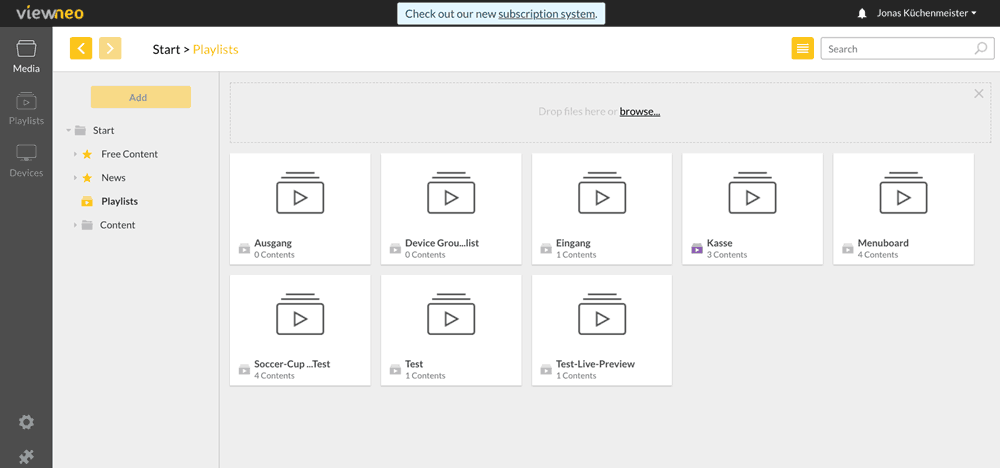Screen dimensions: 1000x468
Task: Open the Jonas Küchenmeister user dropdown
Action: [926, 13]
